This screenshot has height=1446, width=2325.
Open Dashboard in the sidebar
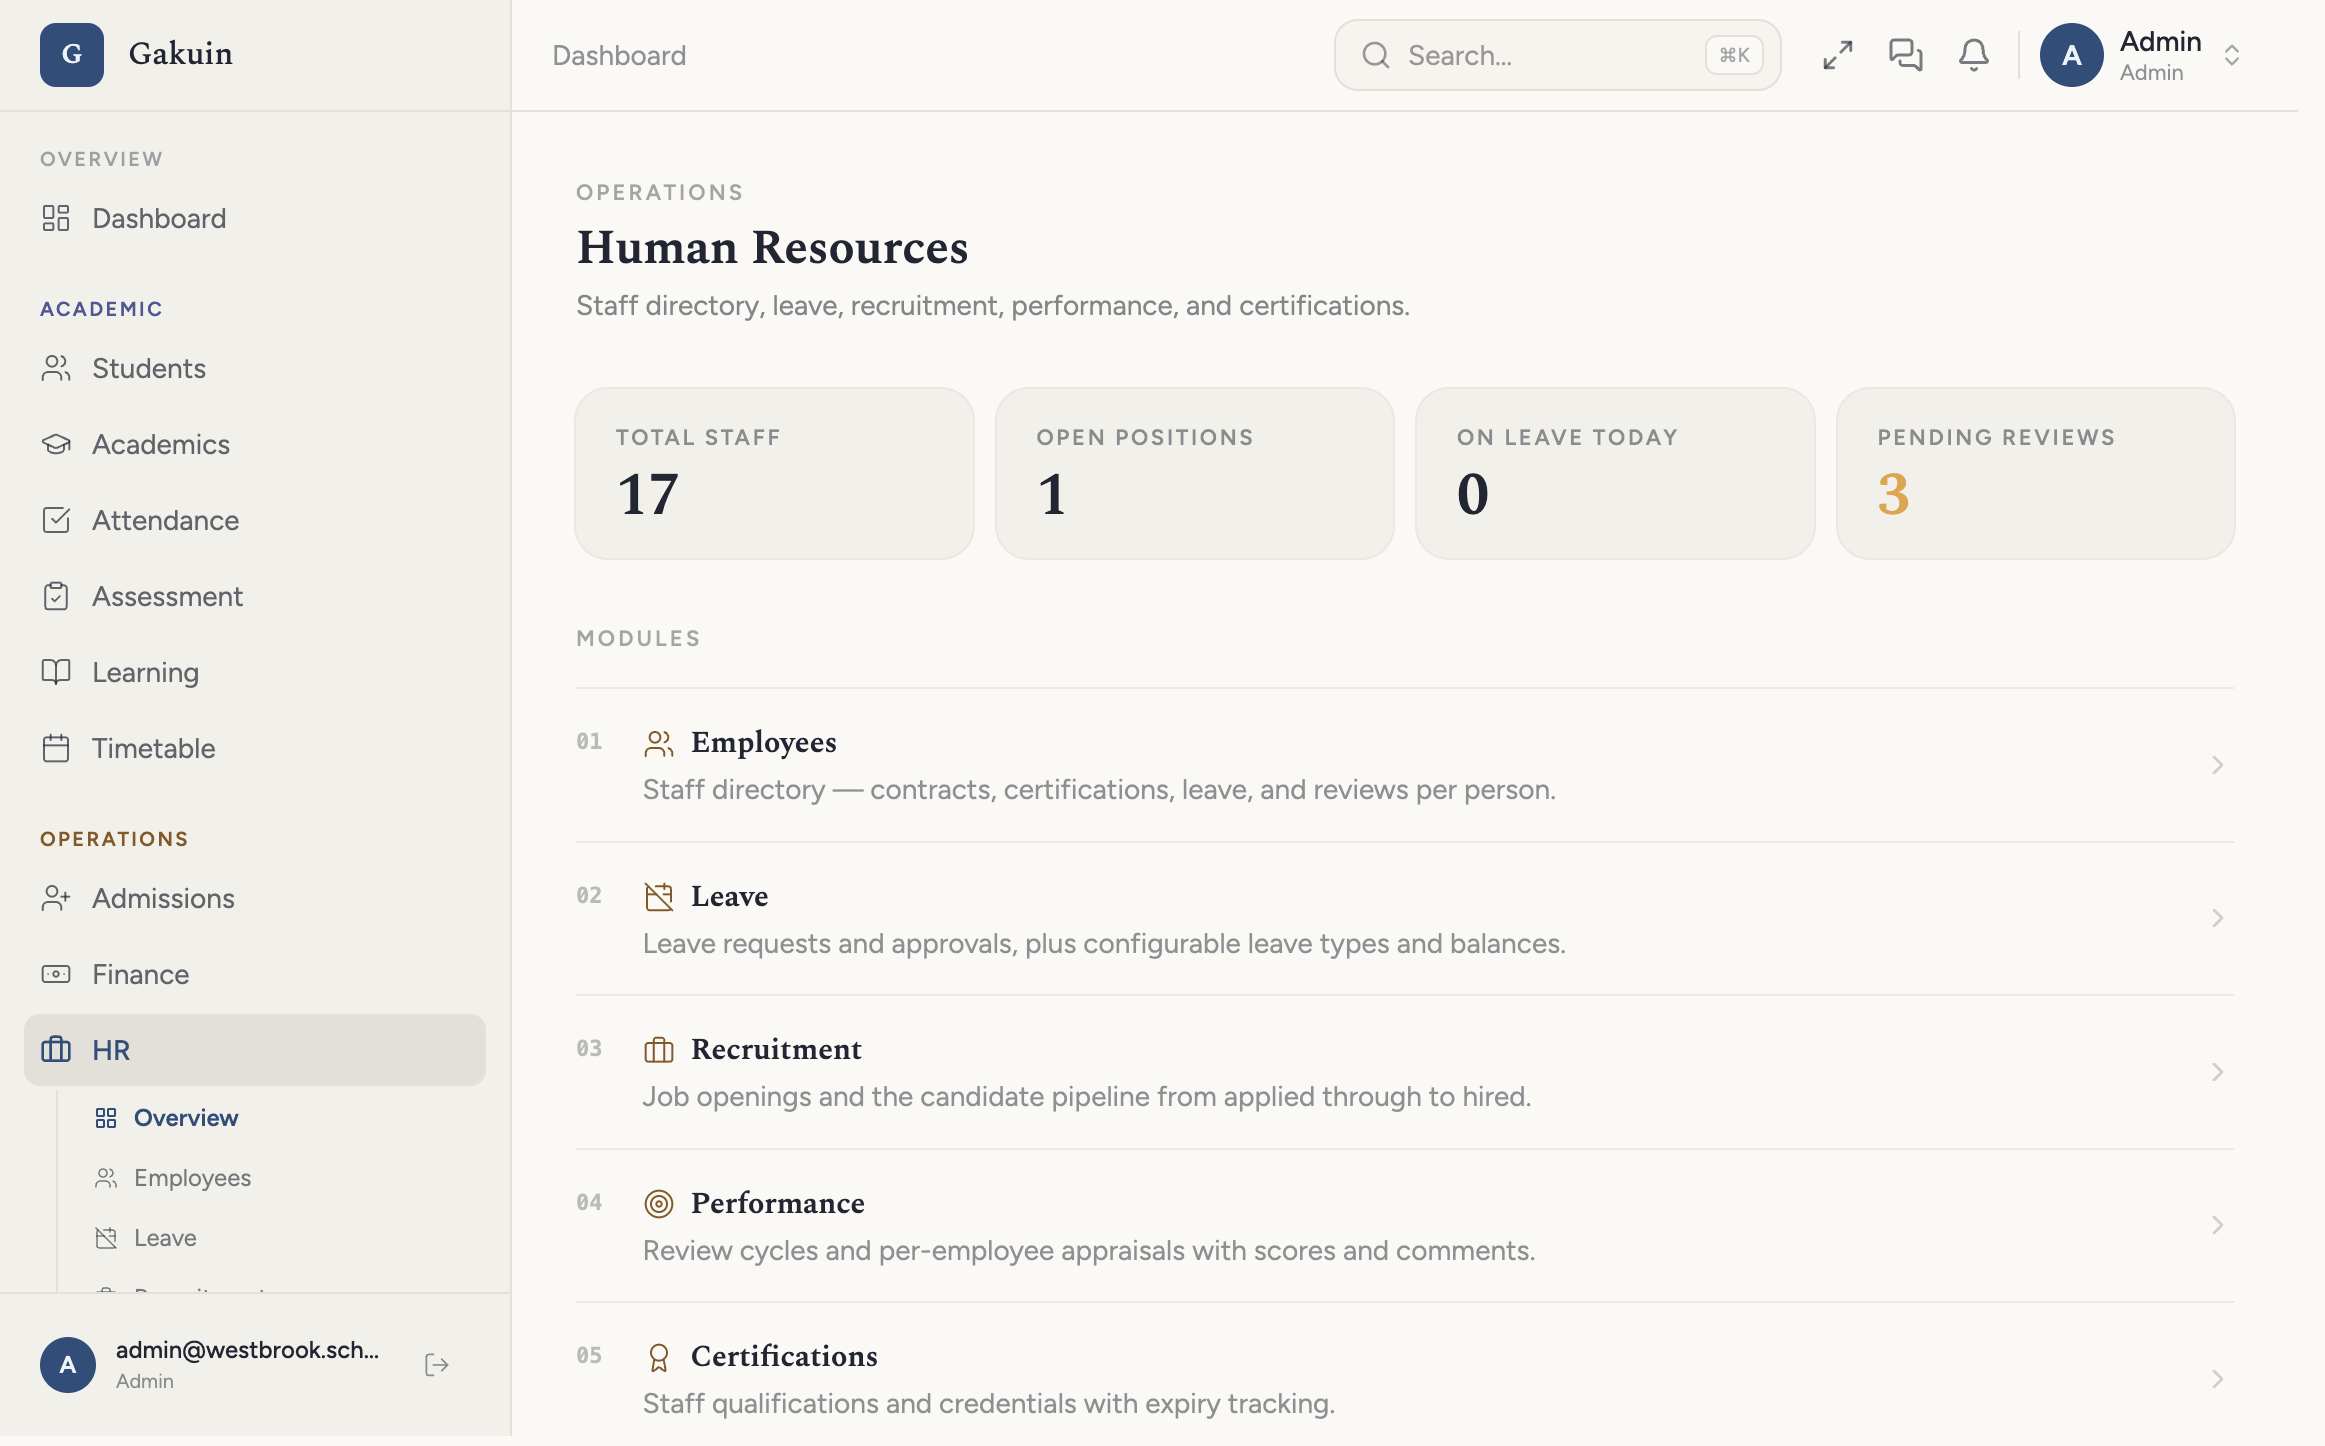click(x=255, y=218)
